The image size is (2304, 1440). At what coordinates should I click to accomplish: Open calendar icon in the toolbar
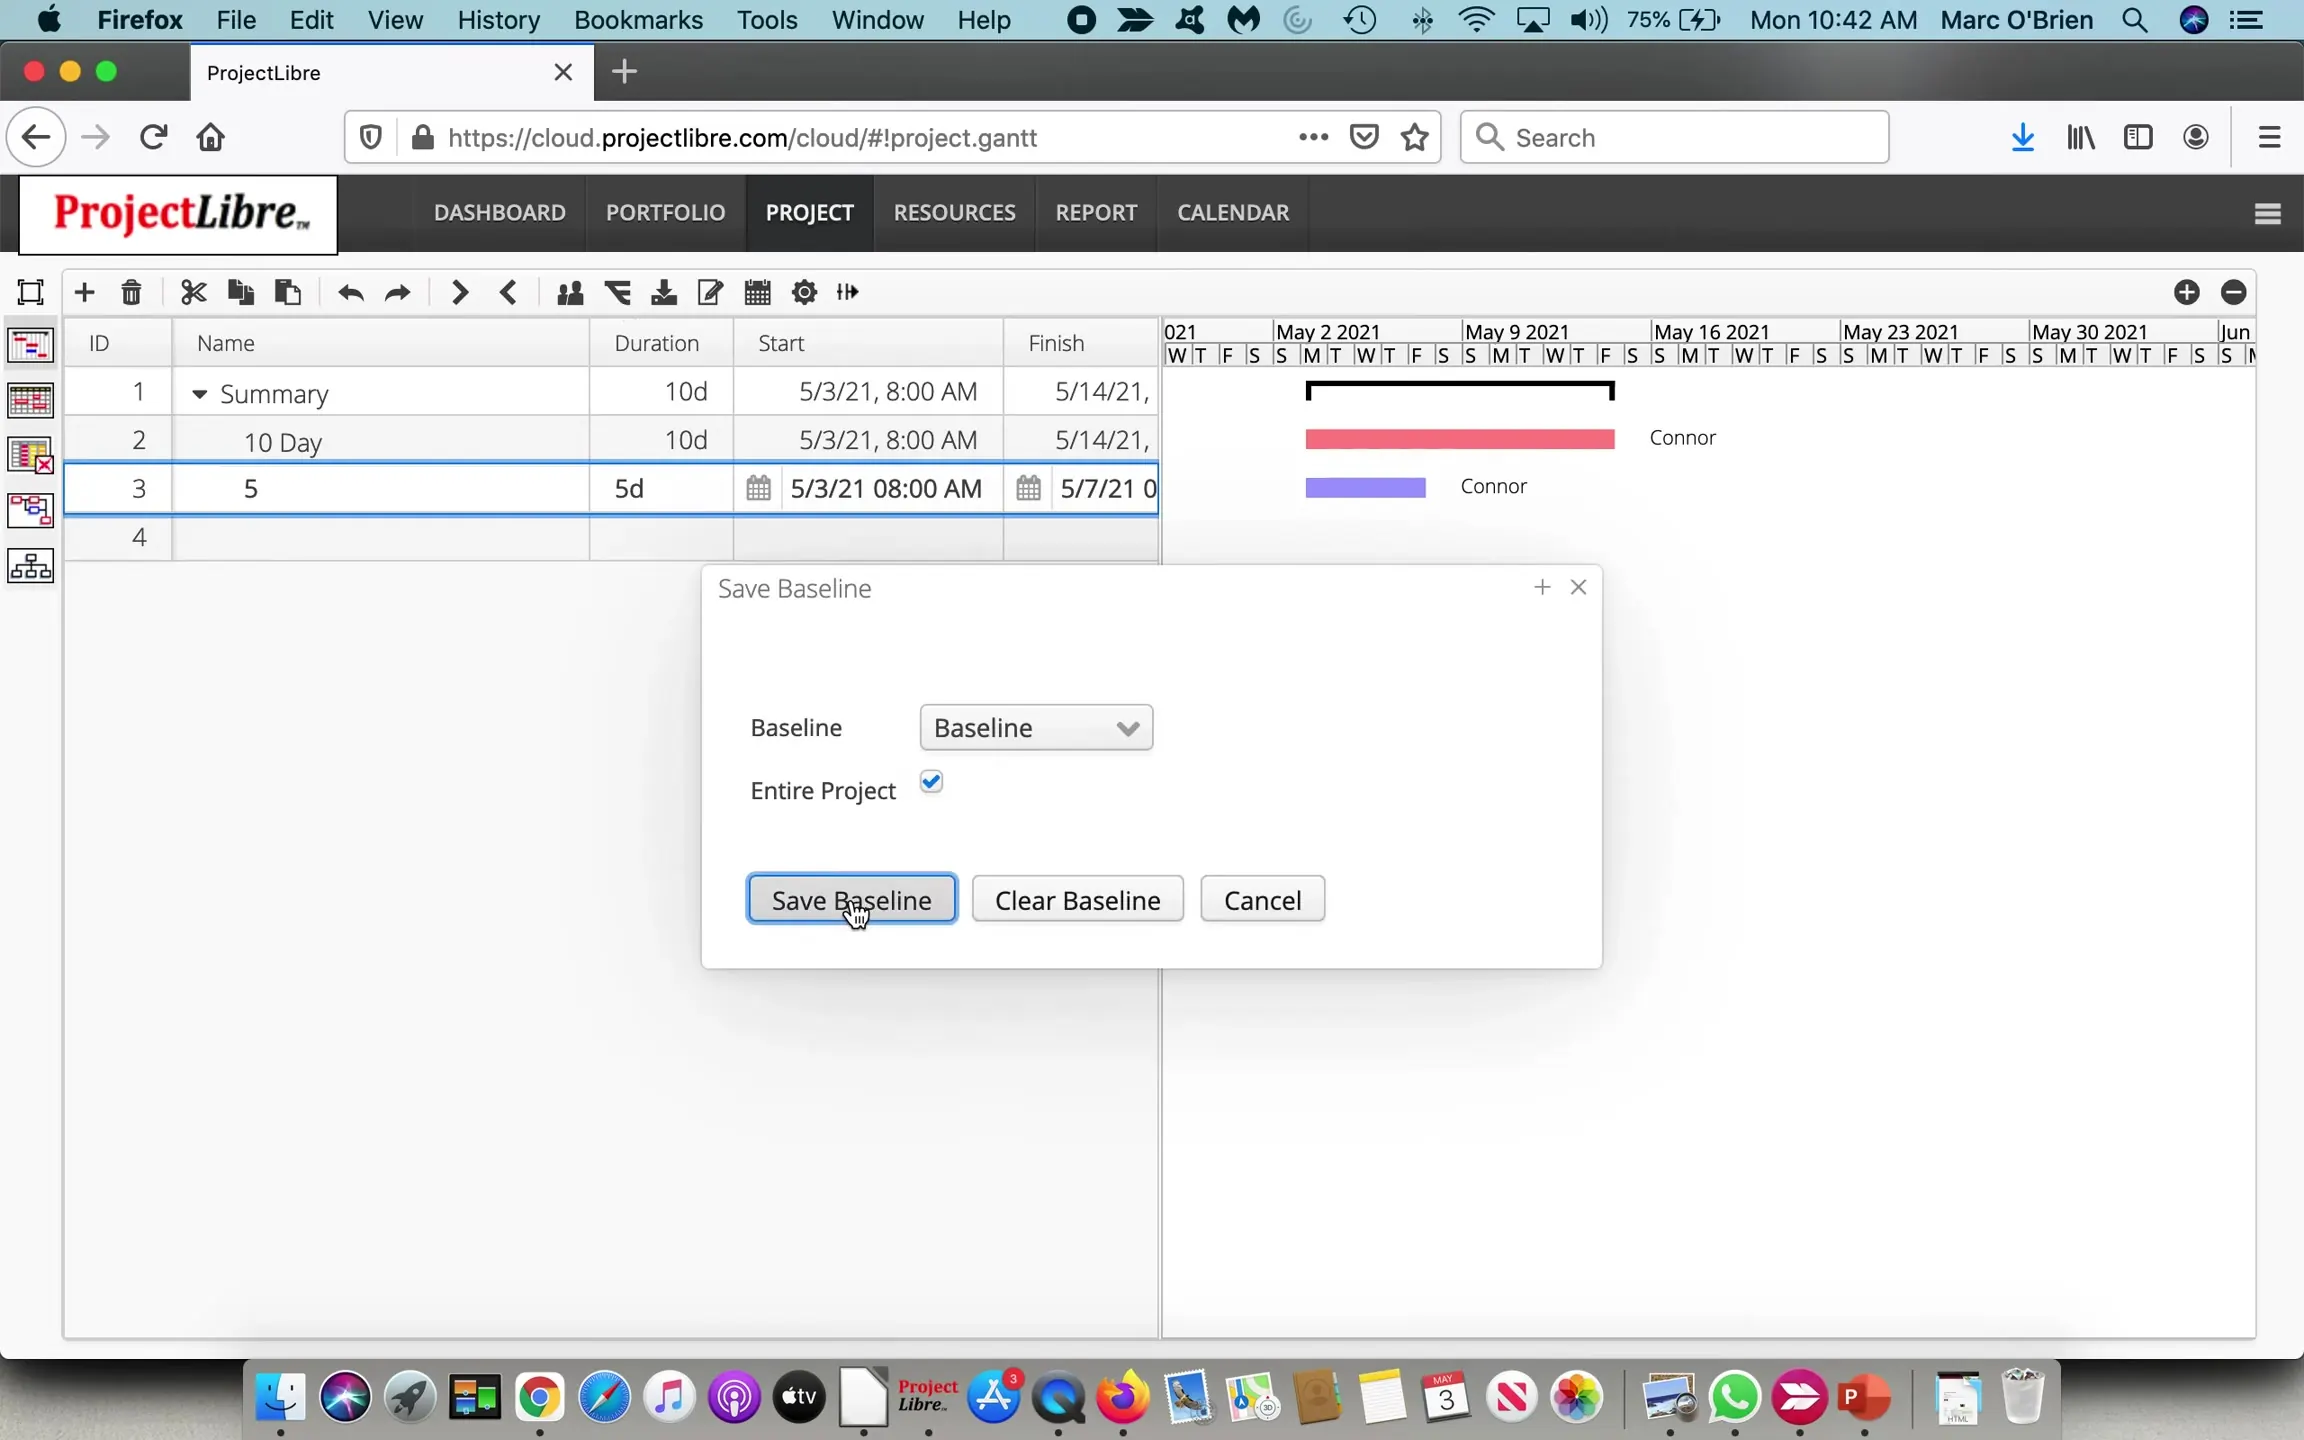(x=757, y=292)
